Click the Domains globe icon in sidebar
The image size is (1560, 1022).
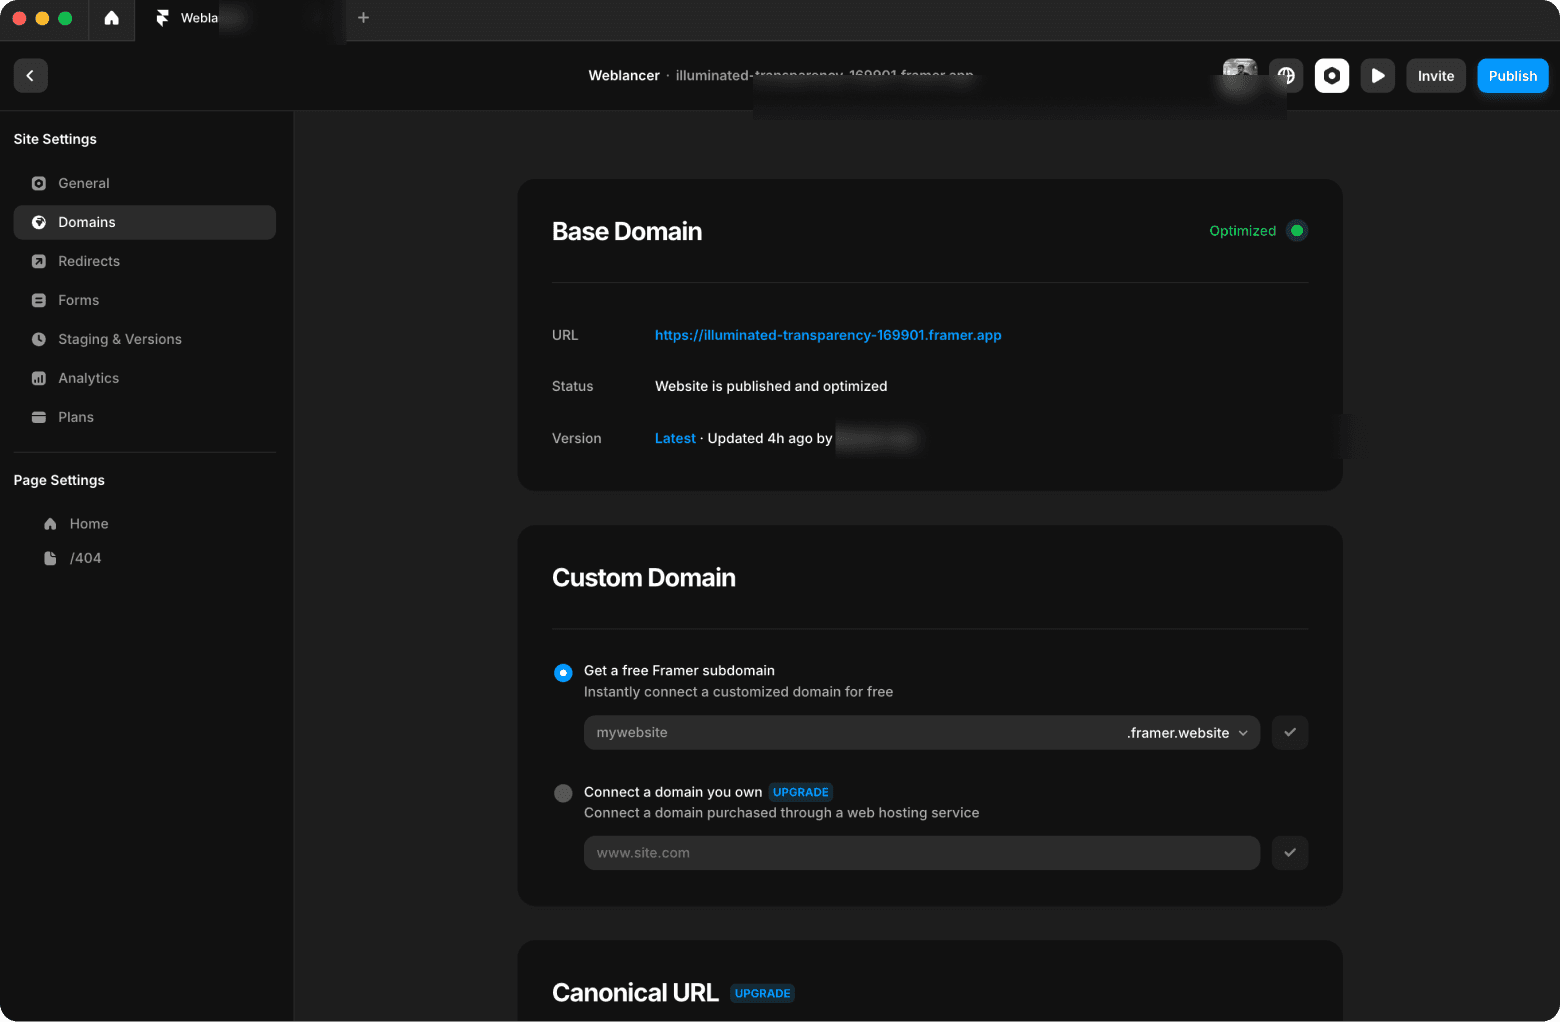pos(39,223)
